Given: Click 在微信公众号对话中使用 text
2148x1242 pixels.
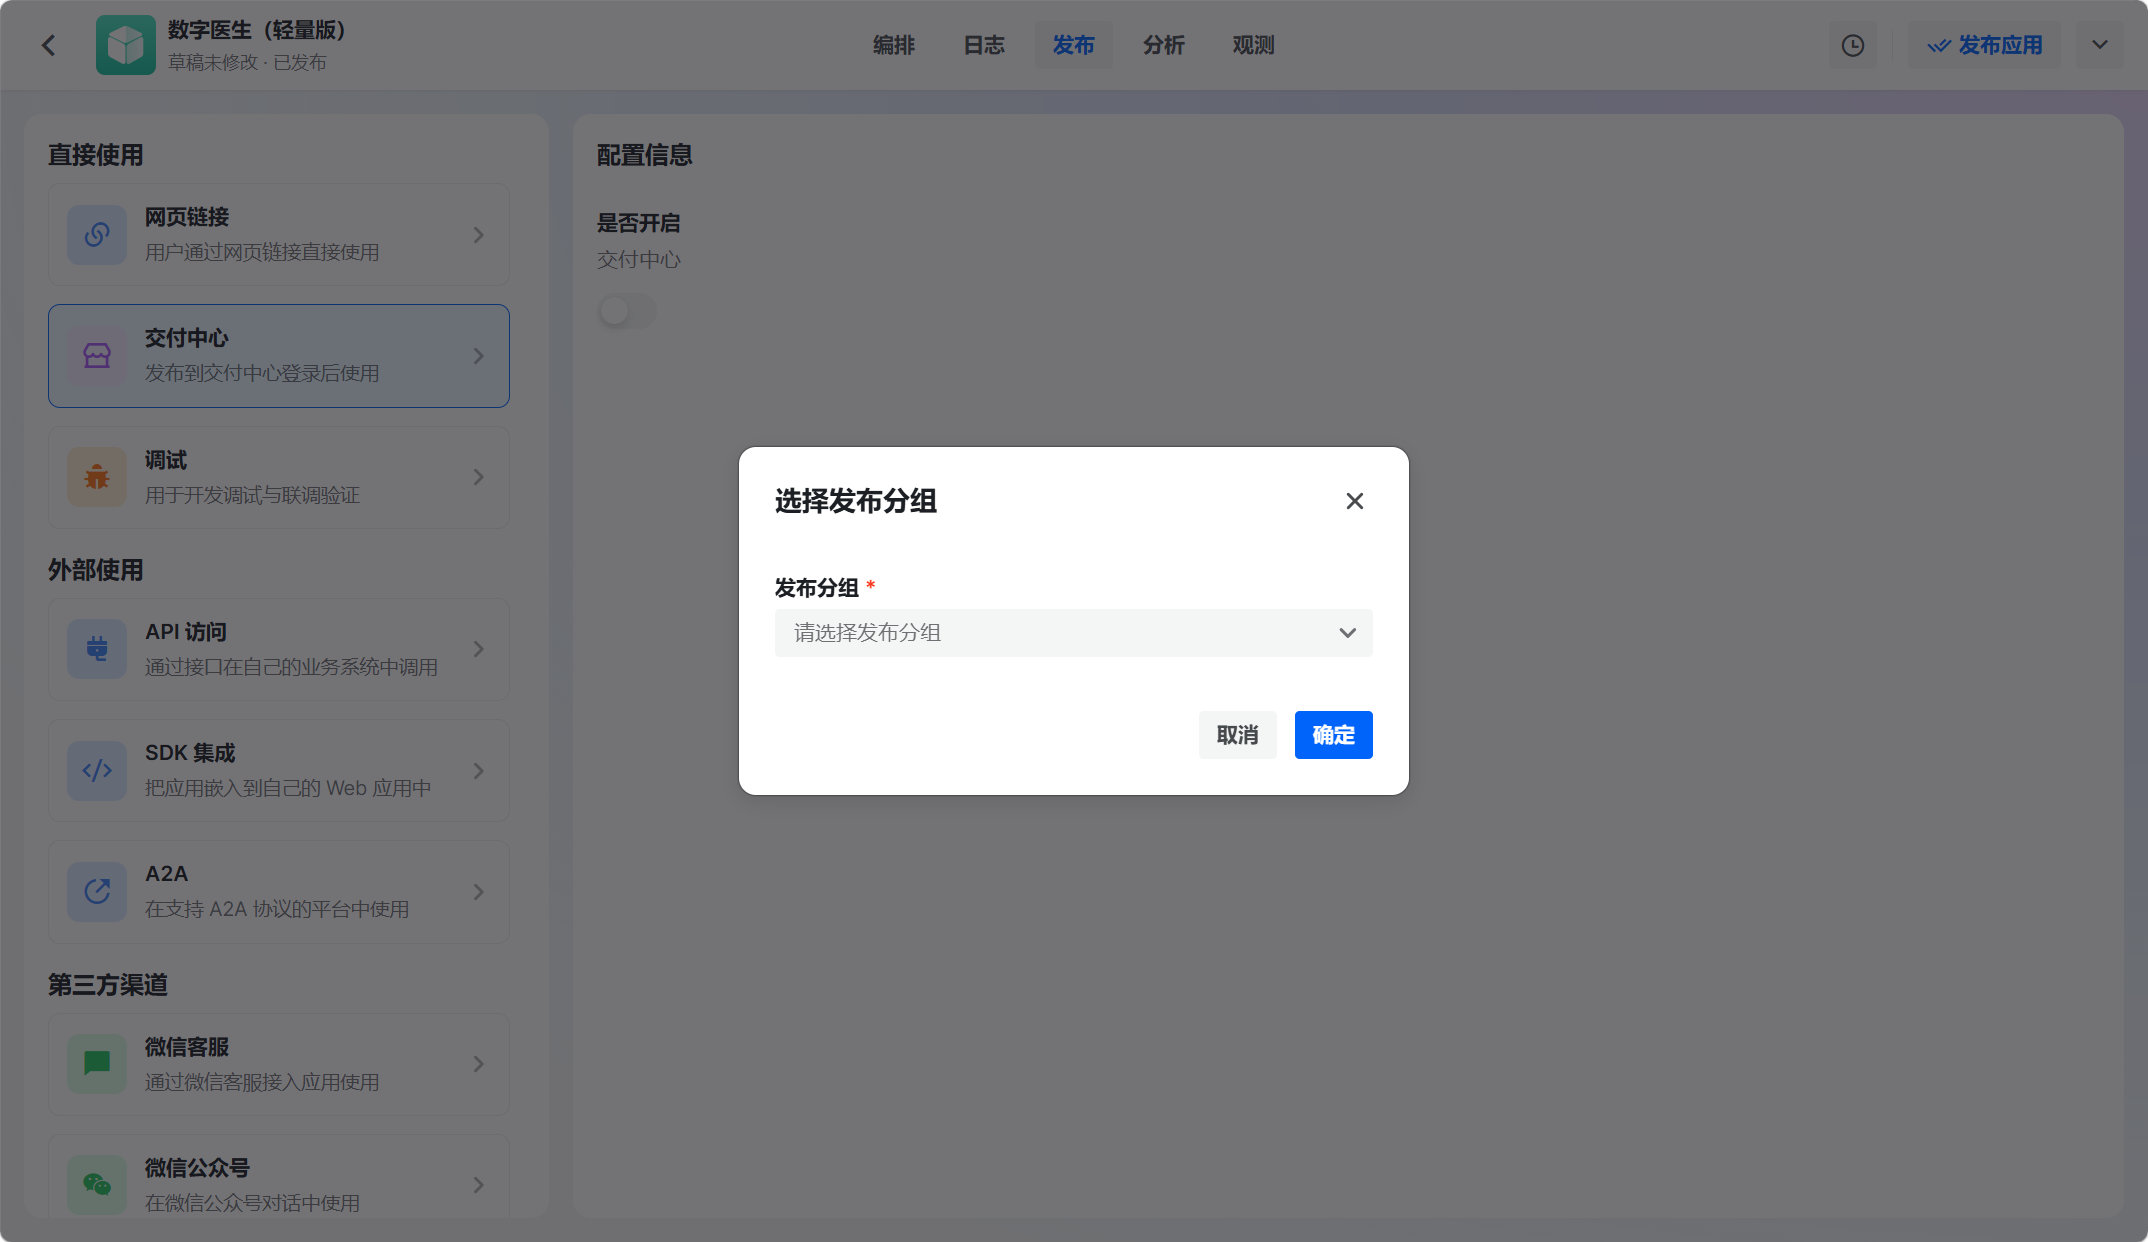Looking at the screenshot, I should coord(253,1203).
